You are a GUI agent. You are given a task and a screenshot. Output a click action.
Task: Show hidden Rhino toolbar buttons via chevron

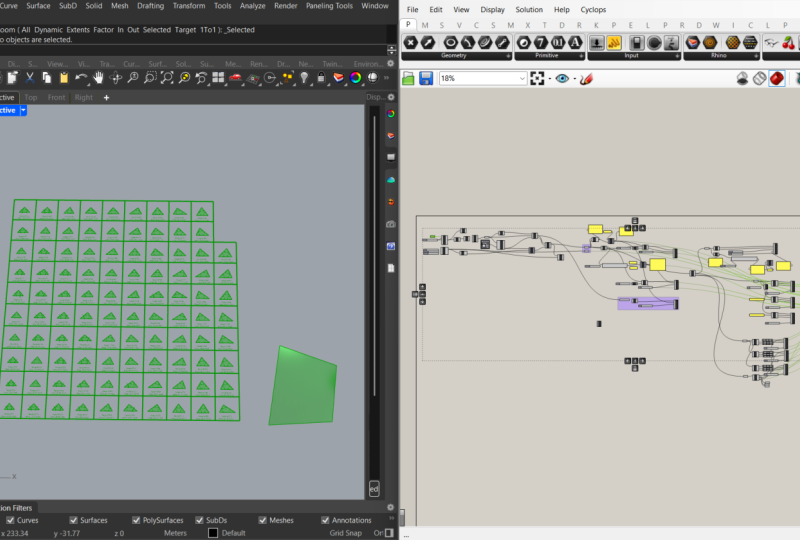pyautogui.click(x=386, y=78)
